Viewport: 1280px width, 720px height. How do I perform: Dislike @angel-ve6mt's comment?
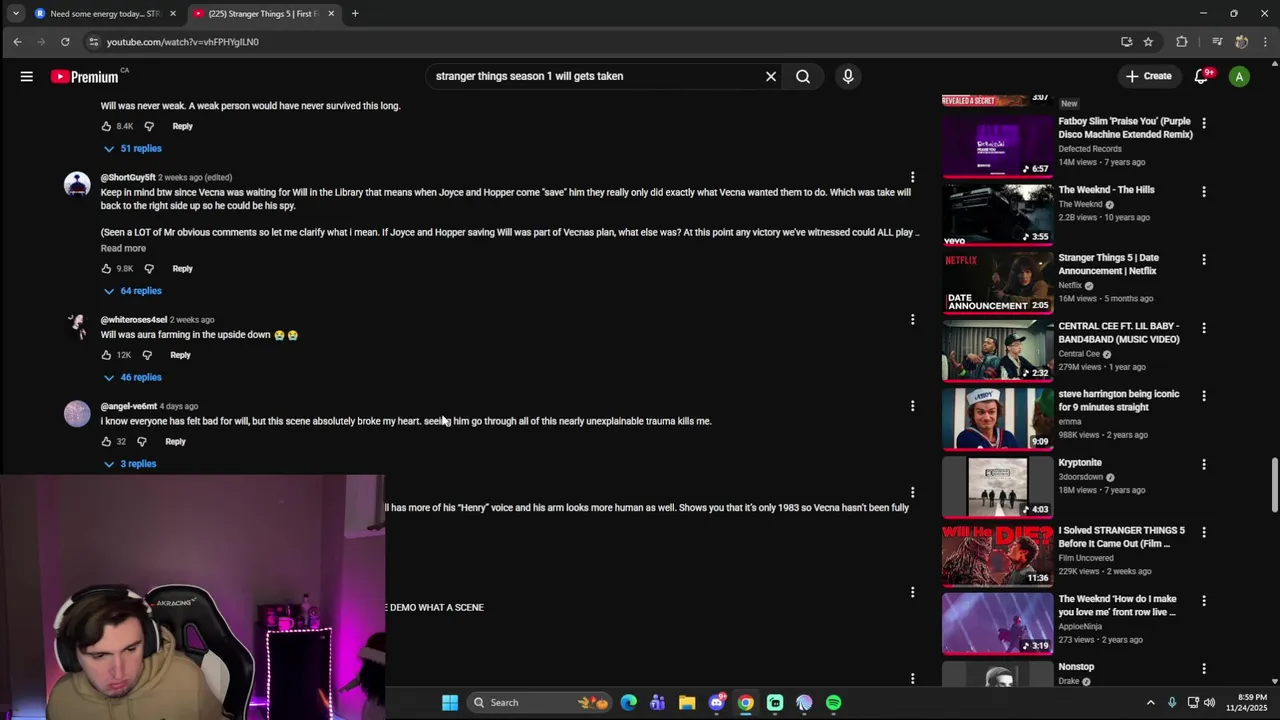(142, 441)
